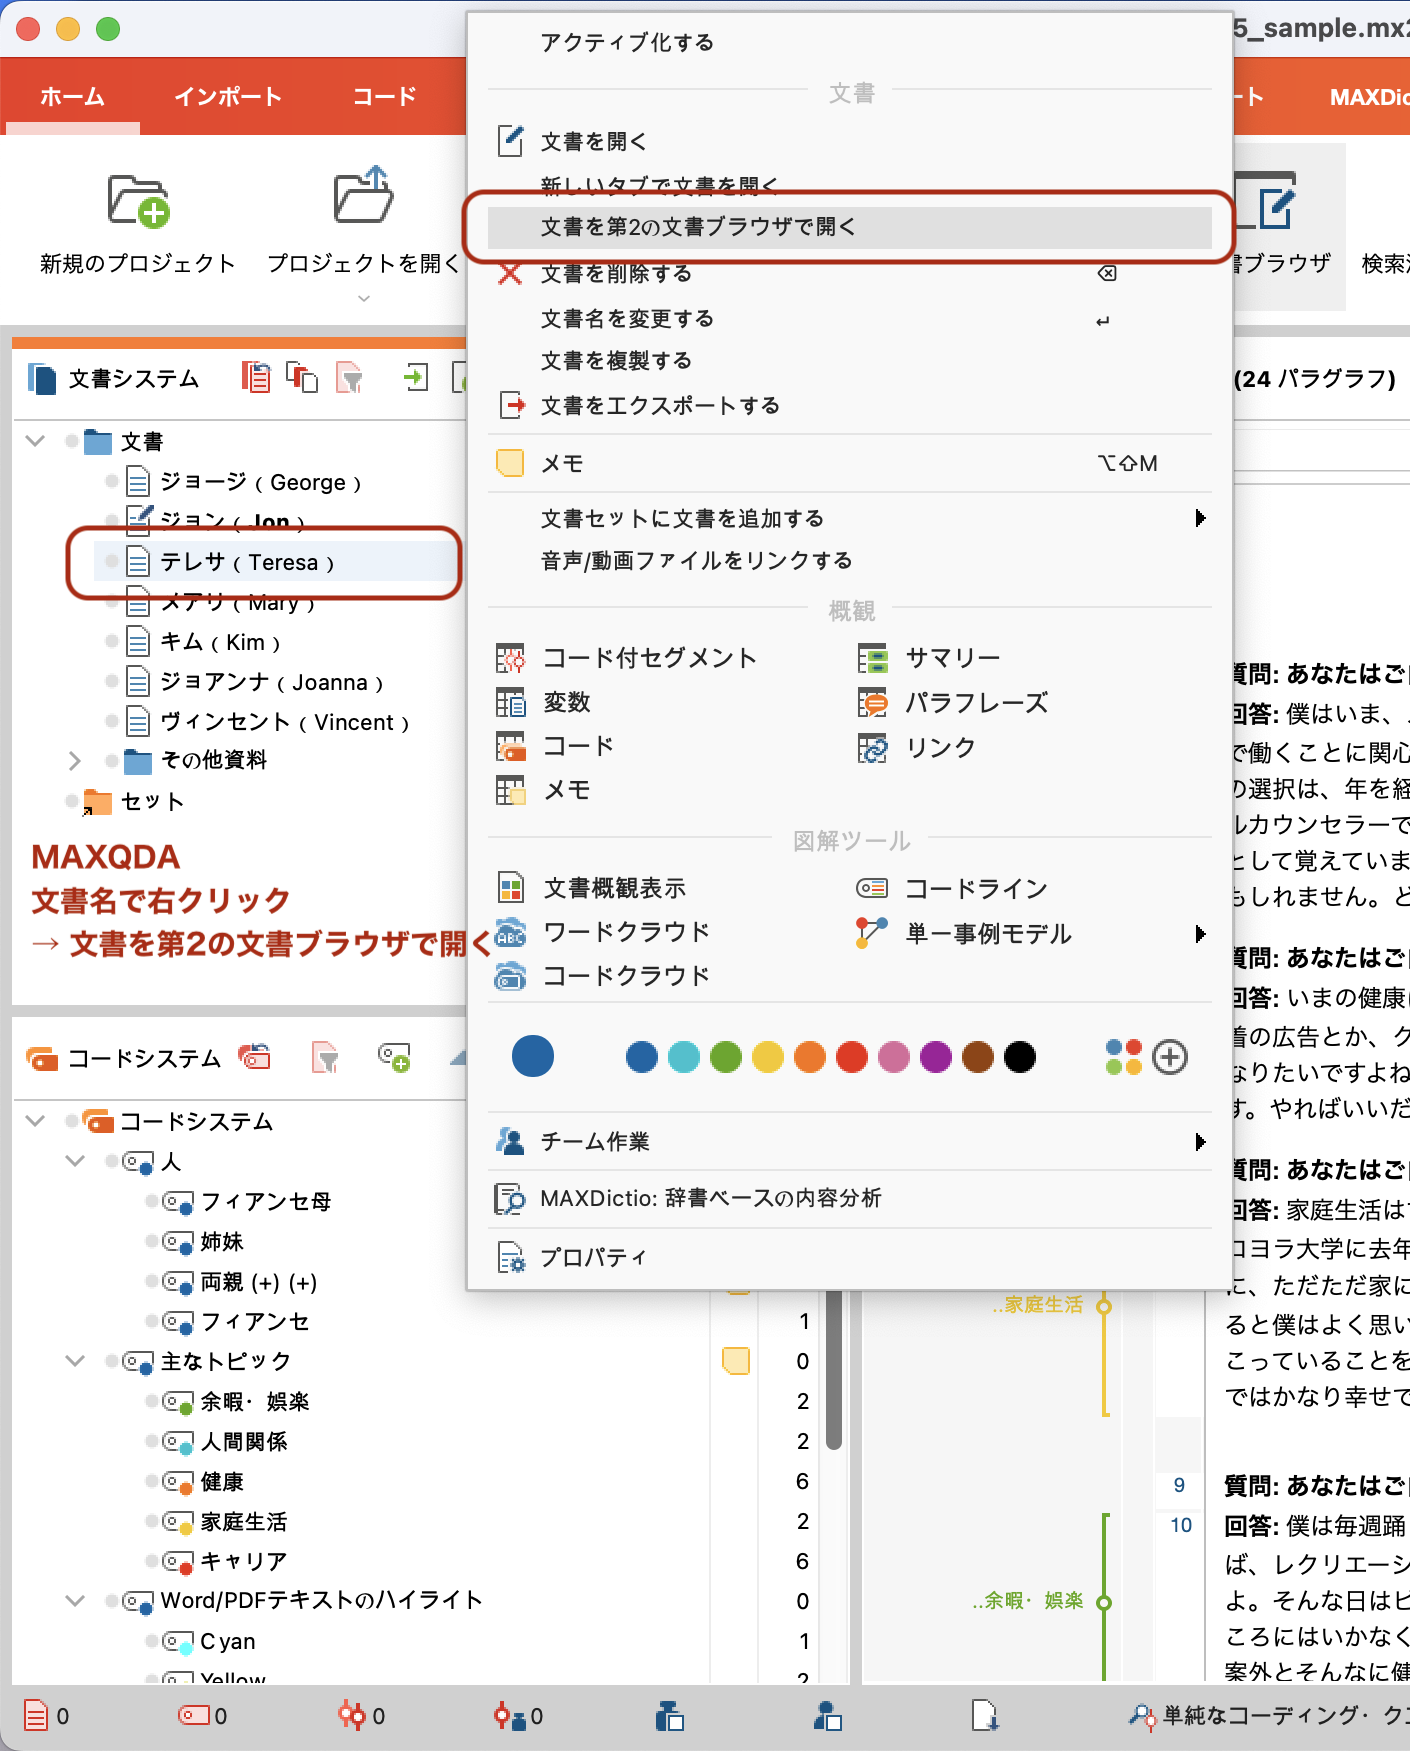Open ワードクラウド icon

510,932
